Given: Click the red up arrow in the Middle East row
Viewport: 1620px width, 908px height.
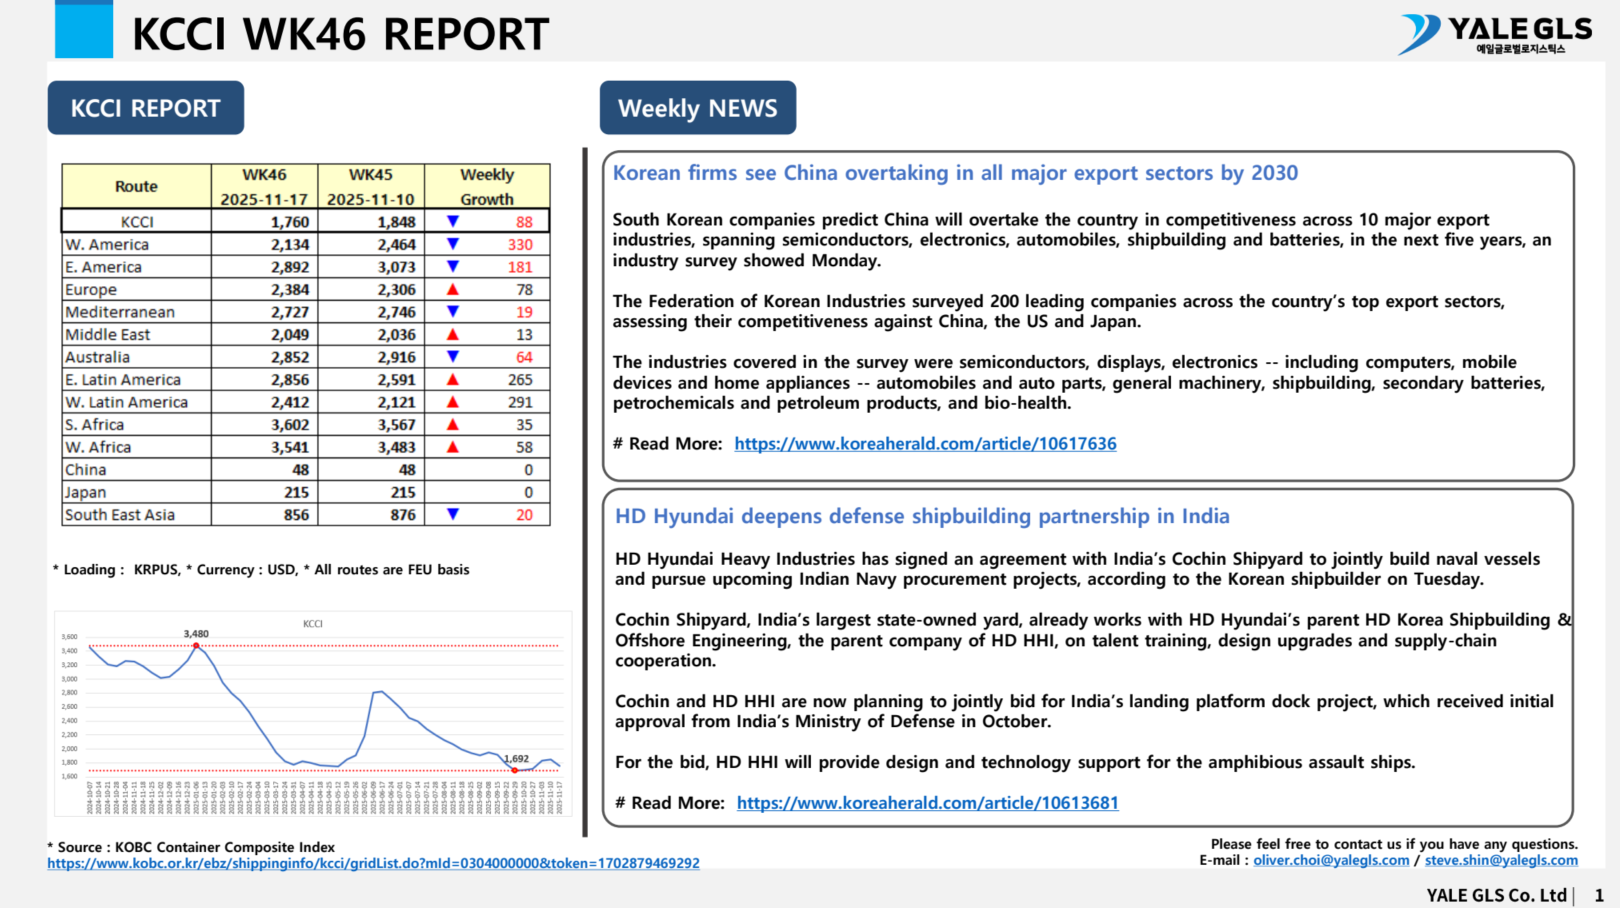Looking at the screenshot, I should [453, 334].
